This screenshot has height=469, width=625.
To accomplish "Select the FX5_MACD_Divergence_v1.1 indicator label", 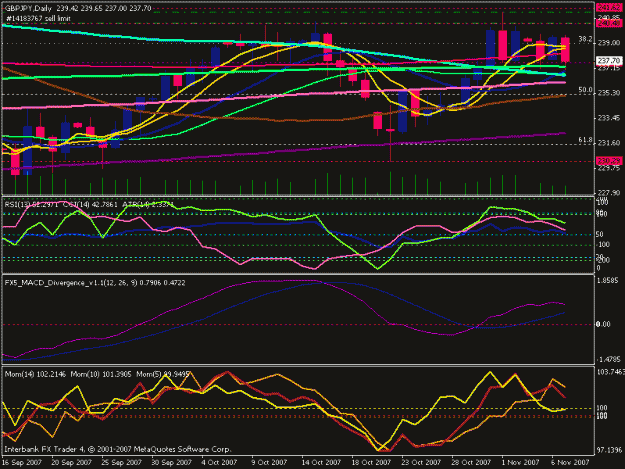I will pyautogui.click(x=95, y=283).
